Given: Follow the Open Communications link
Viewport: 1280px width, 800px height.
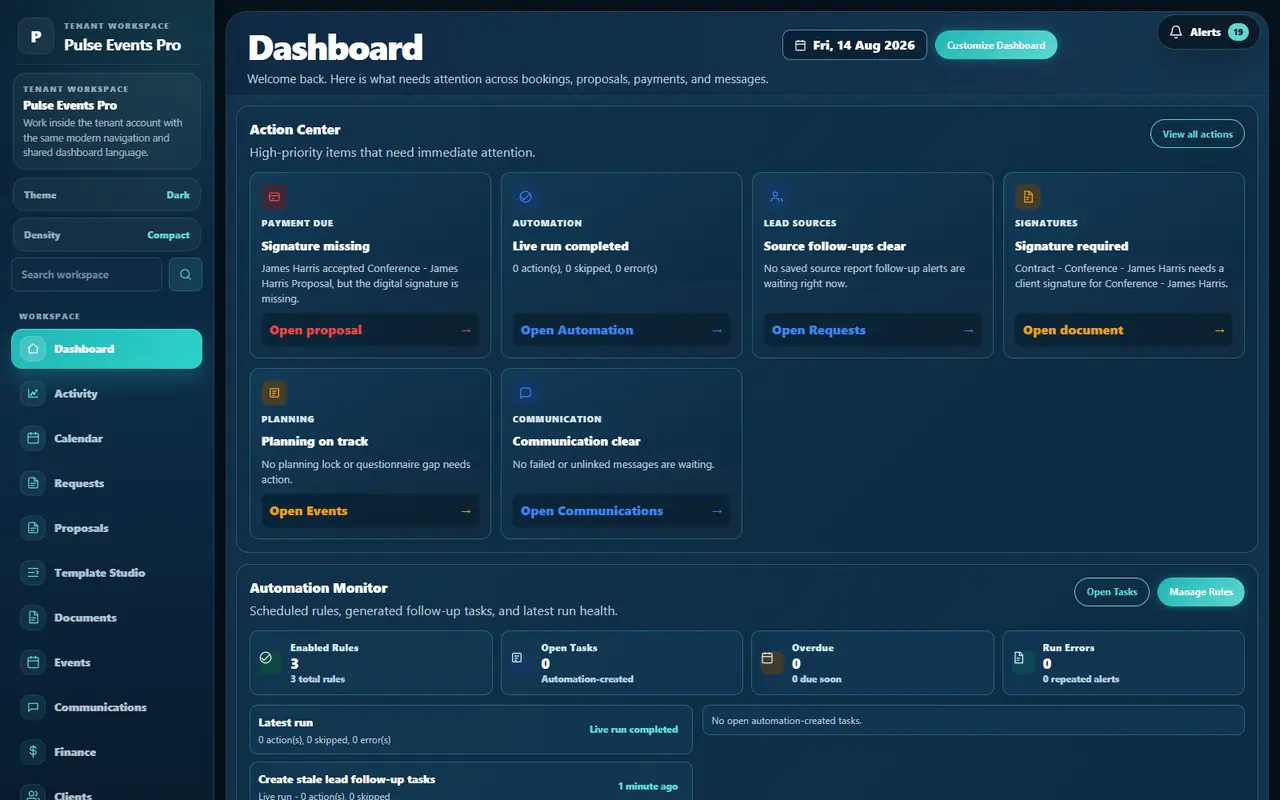Looking at the screenshot, I should 621,511.
